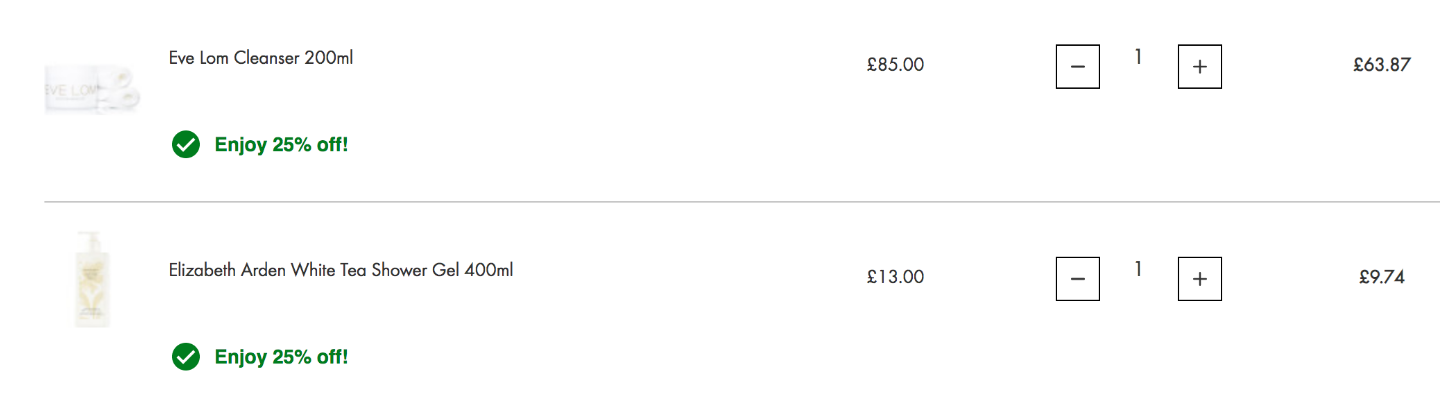Increase quantity of Elizabeth Arden Shower Gel

[x=1200, y=279]
